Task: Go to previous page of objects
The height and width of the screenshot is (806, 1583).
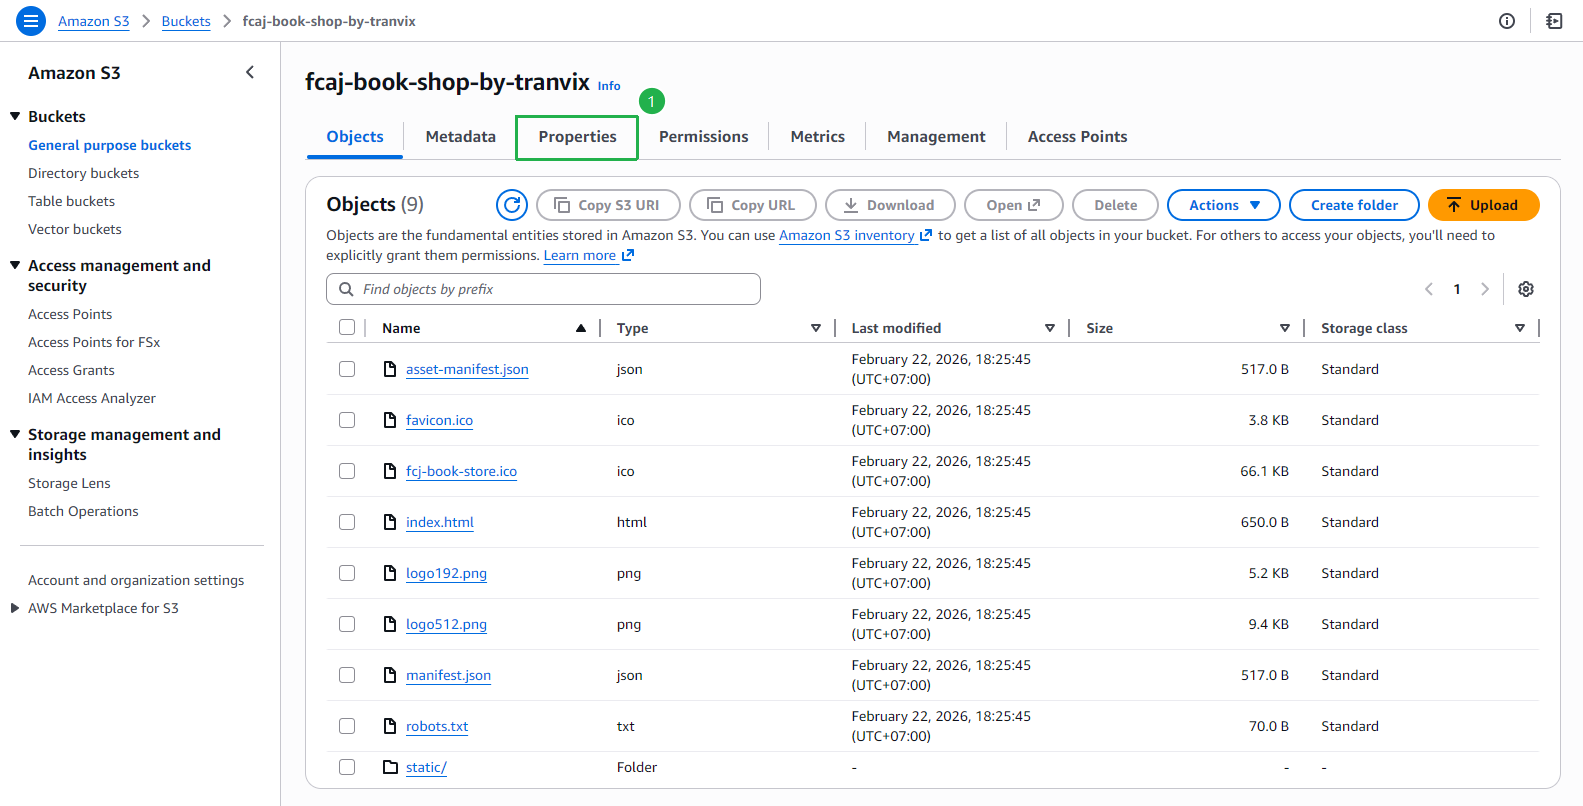Action: click(1429, 289)
